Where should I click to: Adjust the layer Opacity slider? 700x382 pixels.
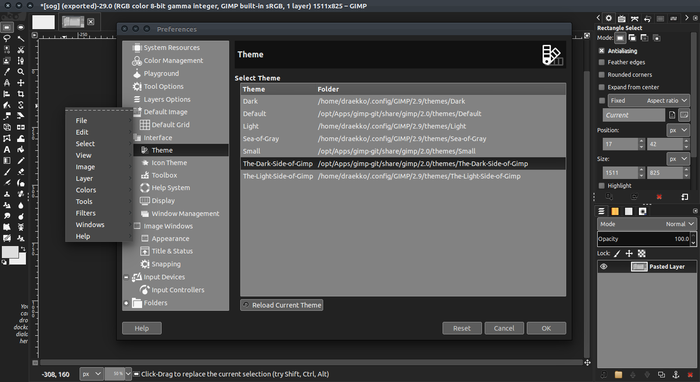pyautogui.click(x=644, y=239)
